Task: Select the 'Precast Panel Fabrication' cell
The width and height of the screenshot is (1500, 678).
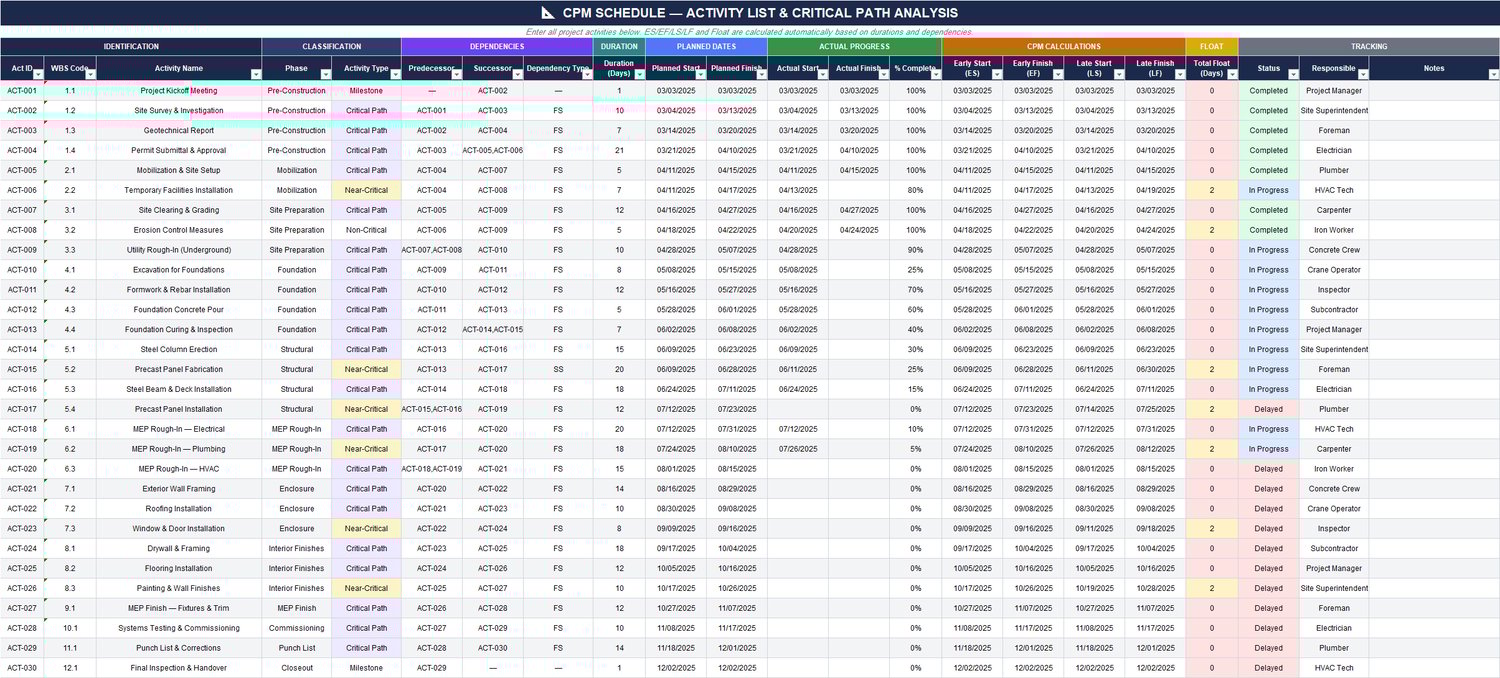Action: click(179, 369)
